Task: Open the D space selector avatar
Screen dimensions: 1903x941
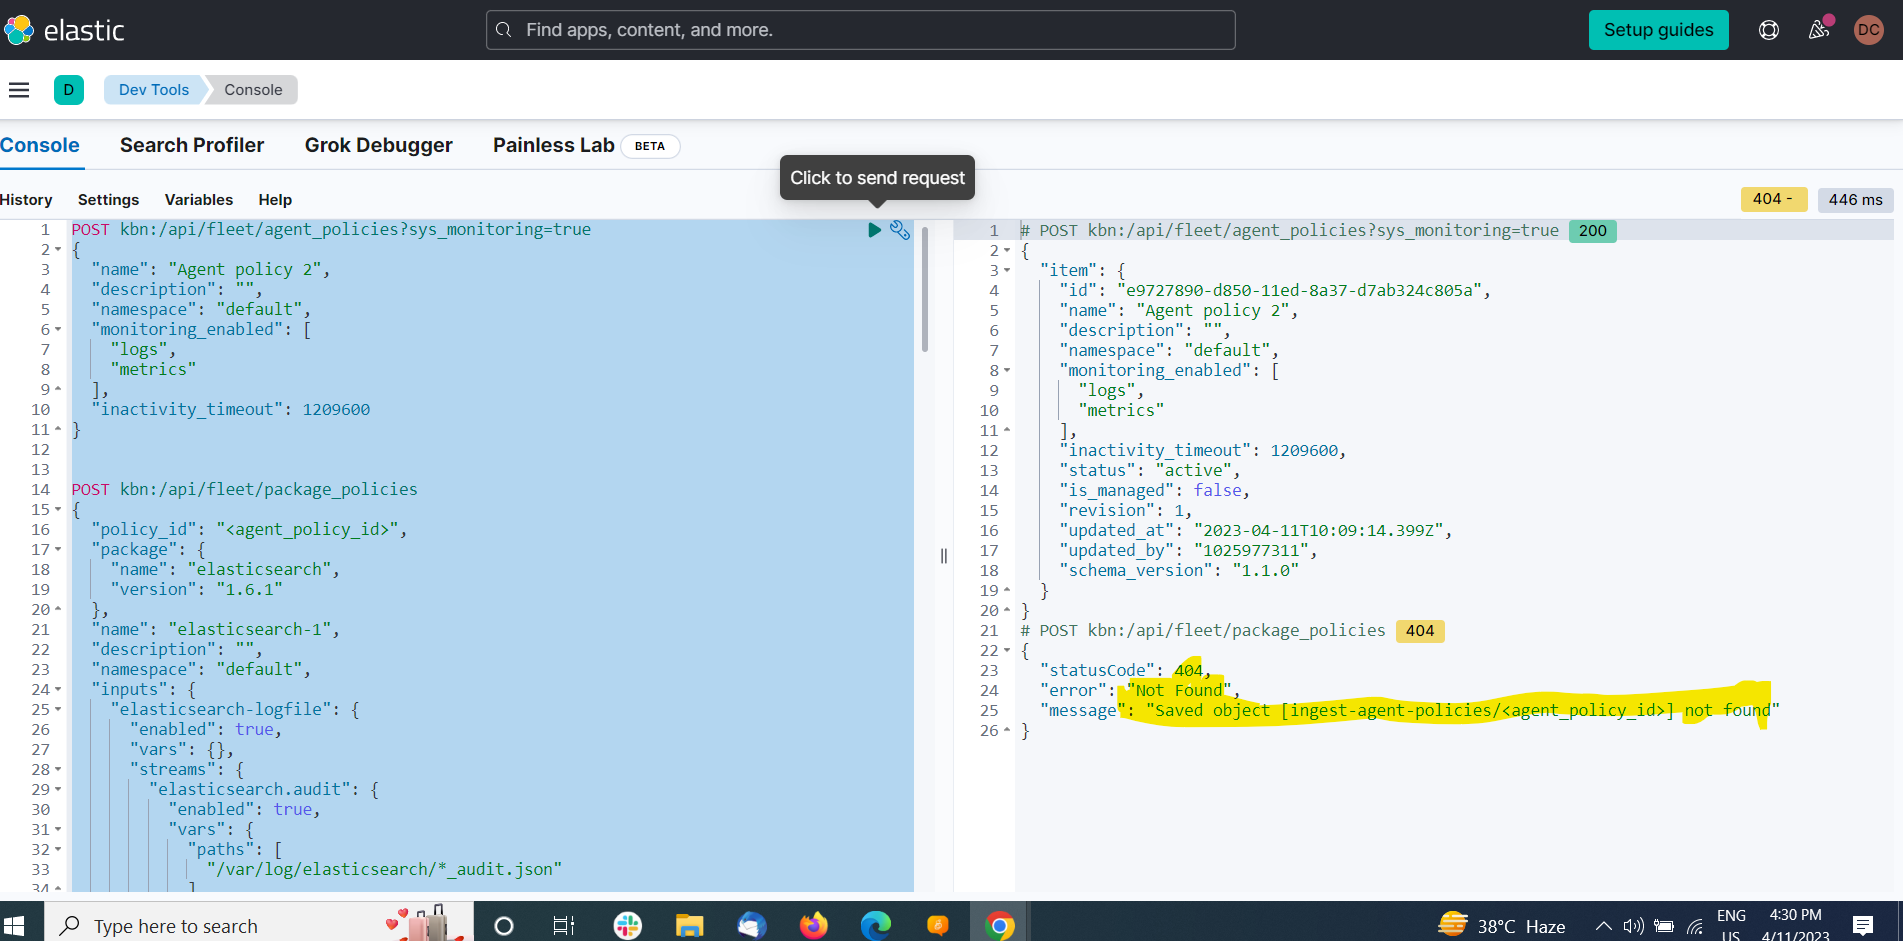Action: tap(69, 90)
